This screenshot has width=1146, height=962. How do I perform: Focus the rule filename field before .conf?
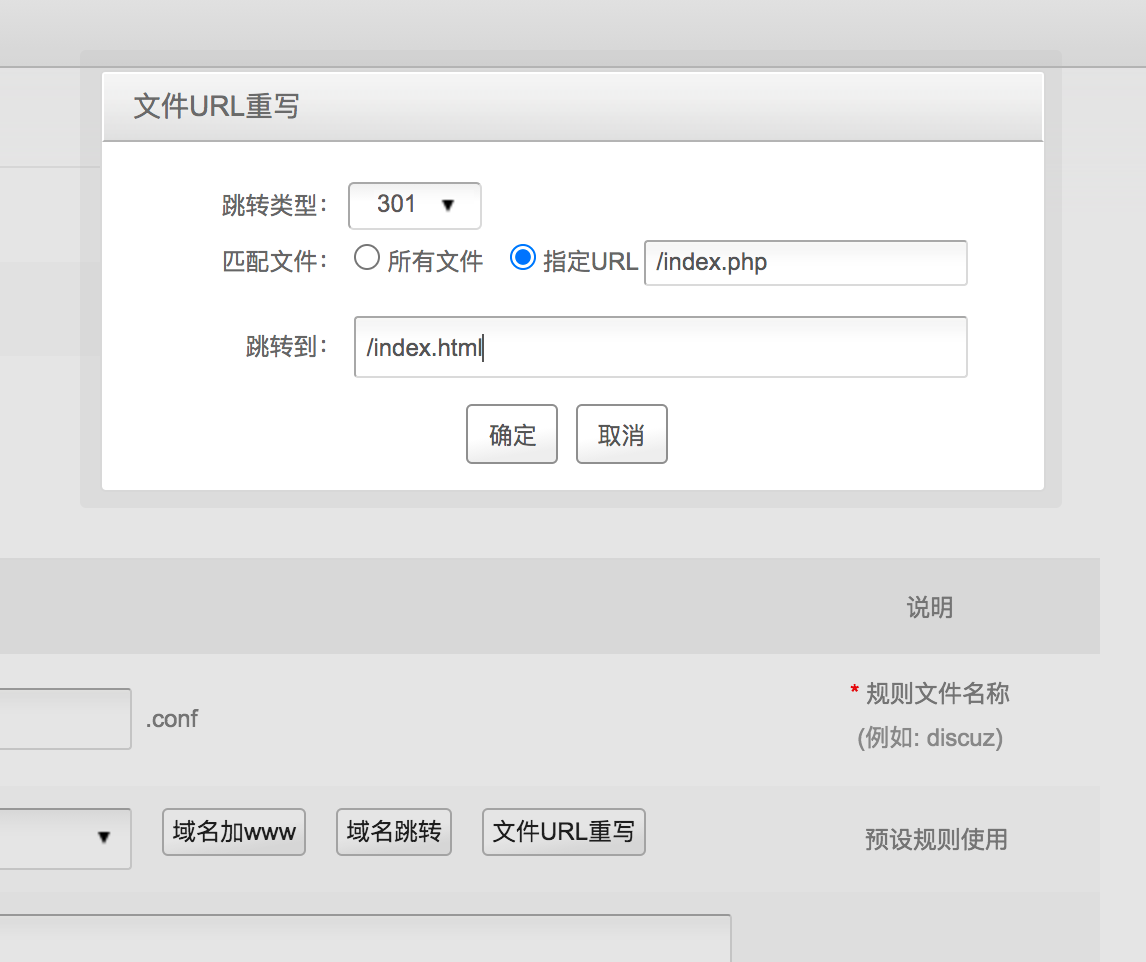click(x=65, y=718)
